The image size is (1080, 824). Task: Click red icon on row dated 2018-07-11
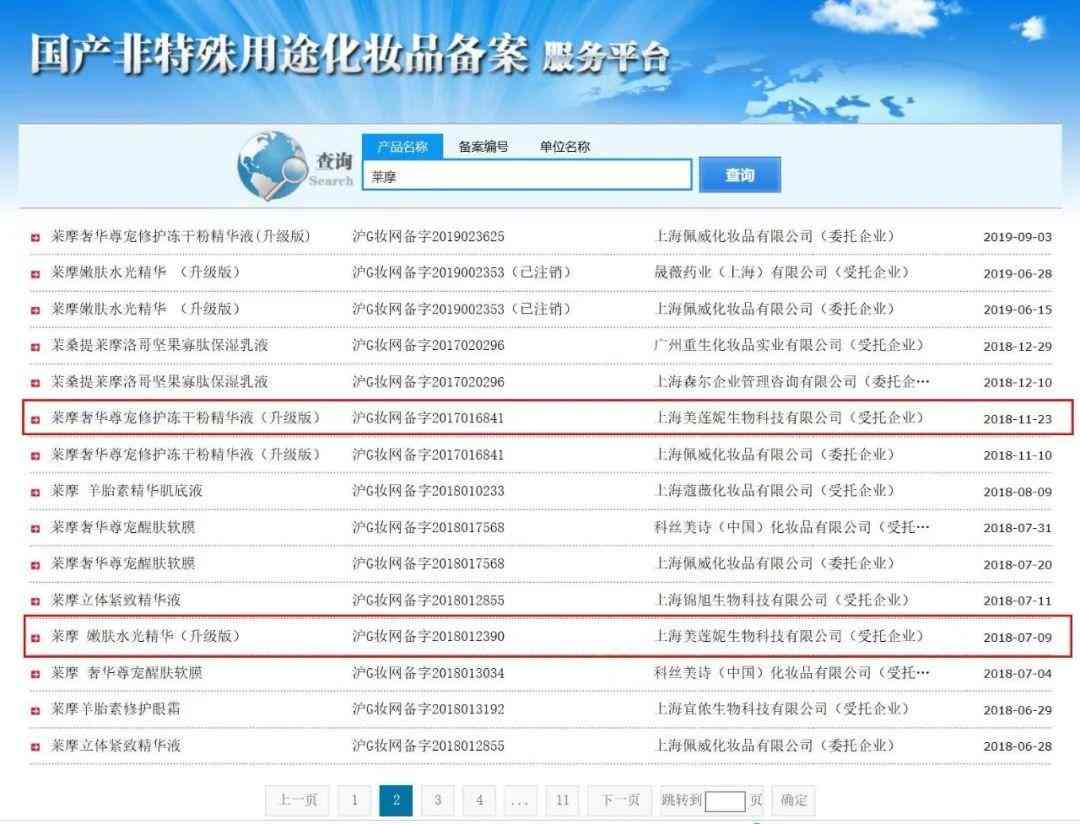36,601
